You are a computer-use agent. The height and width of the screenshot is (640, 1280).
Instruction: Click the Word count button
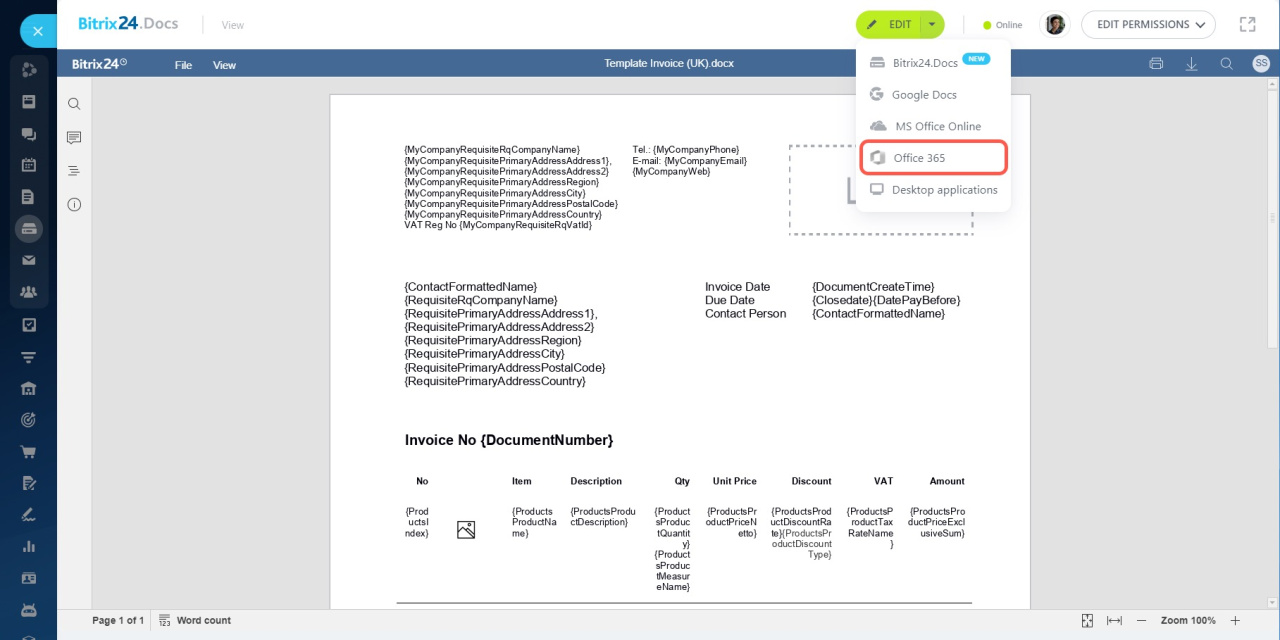(x=195, y=621)
